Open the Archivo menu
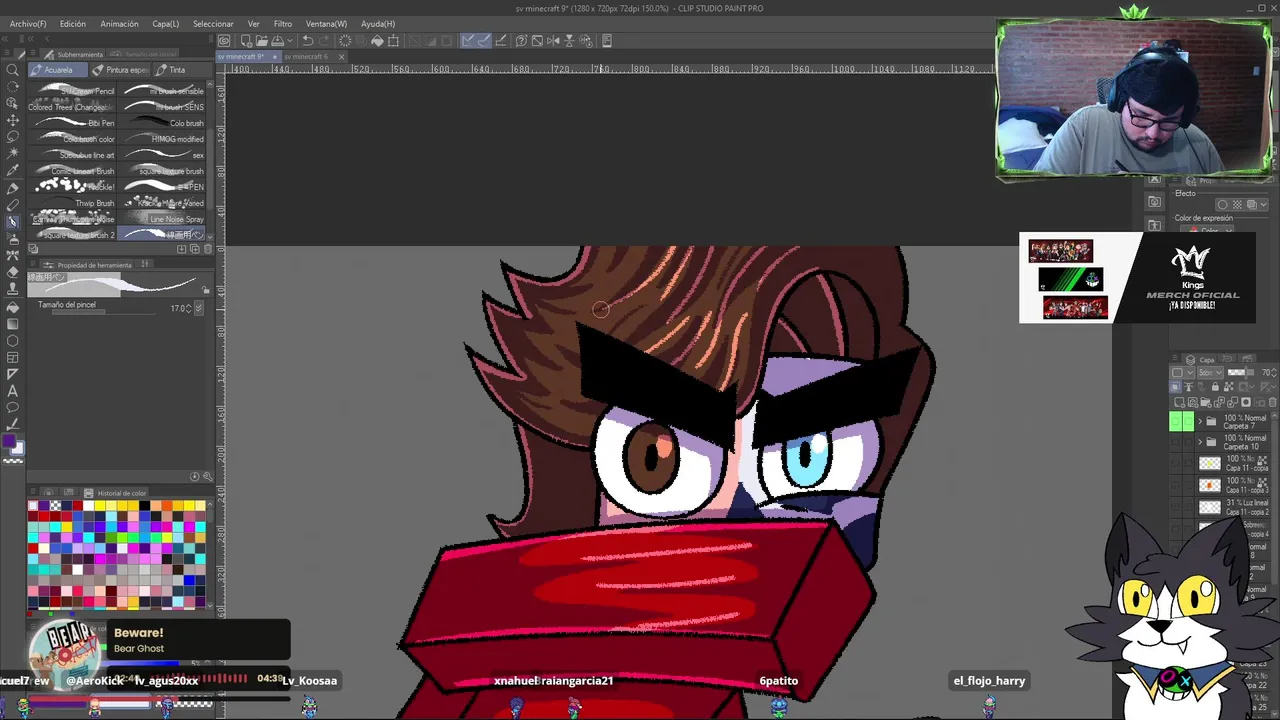 click(28, 24)
